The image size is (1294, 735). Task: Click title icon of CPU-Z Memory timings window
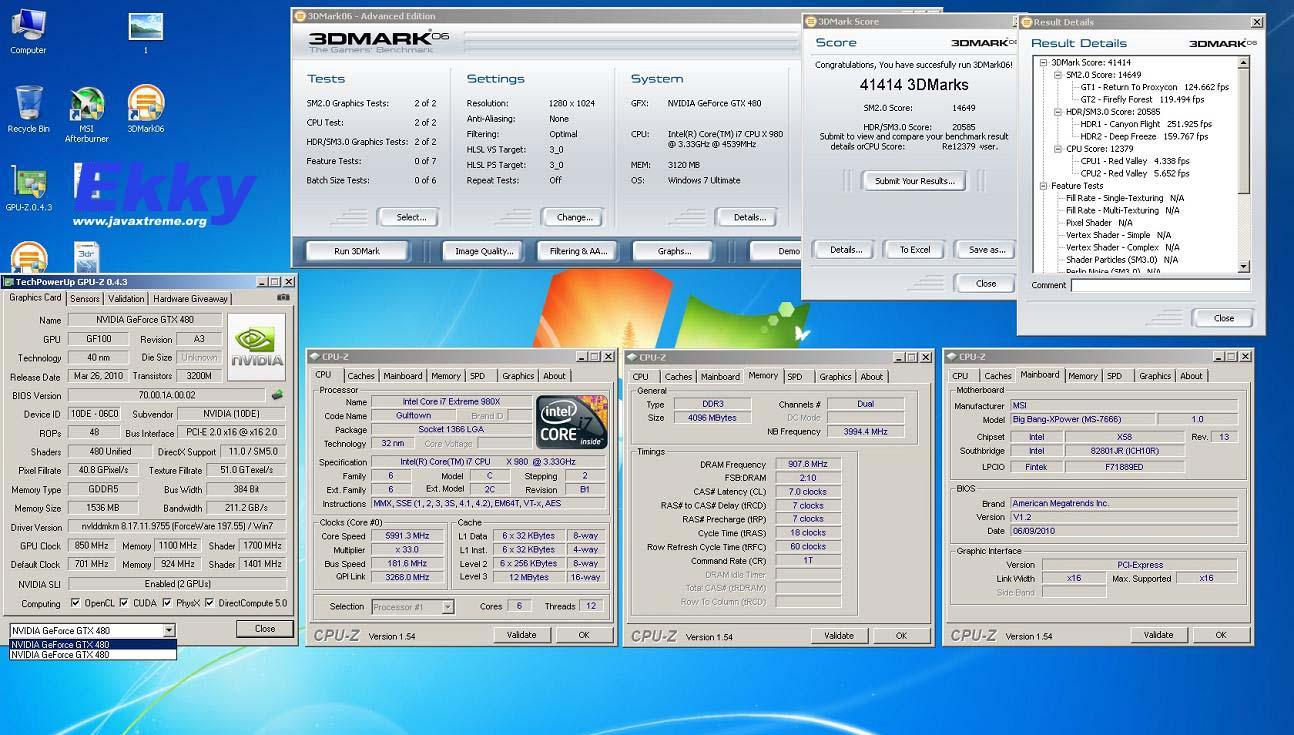click(632, 357)
